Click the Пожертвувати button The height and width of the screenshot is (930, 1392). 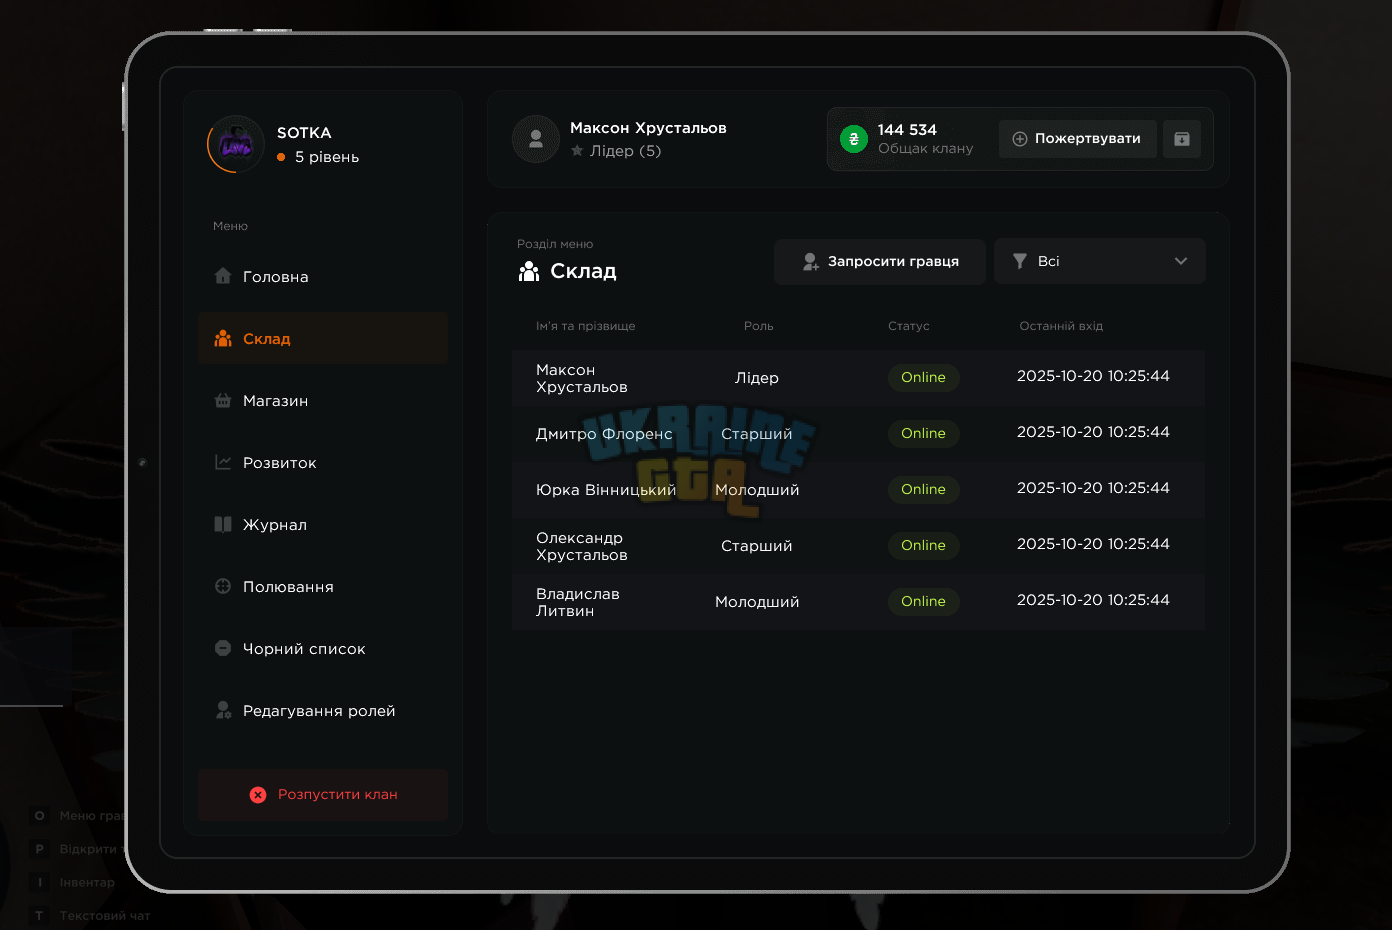[1078, 139]
